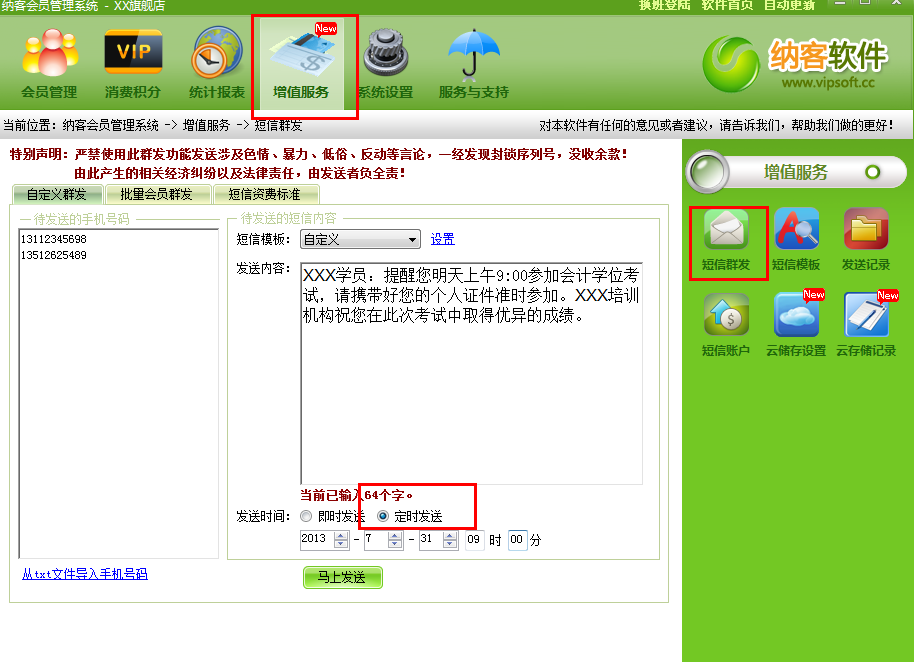This screenshot has width=914, height=662.
Task: Open the VIP 消费积分 module
Action: (x=133, y=62)
